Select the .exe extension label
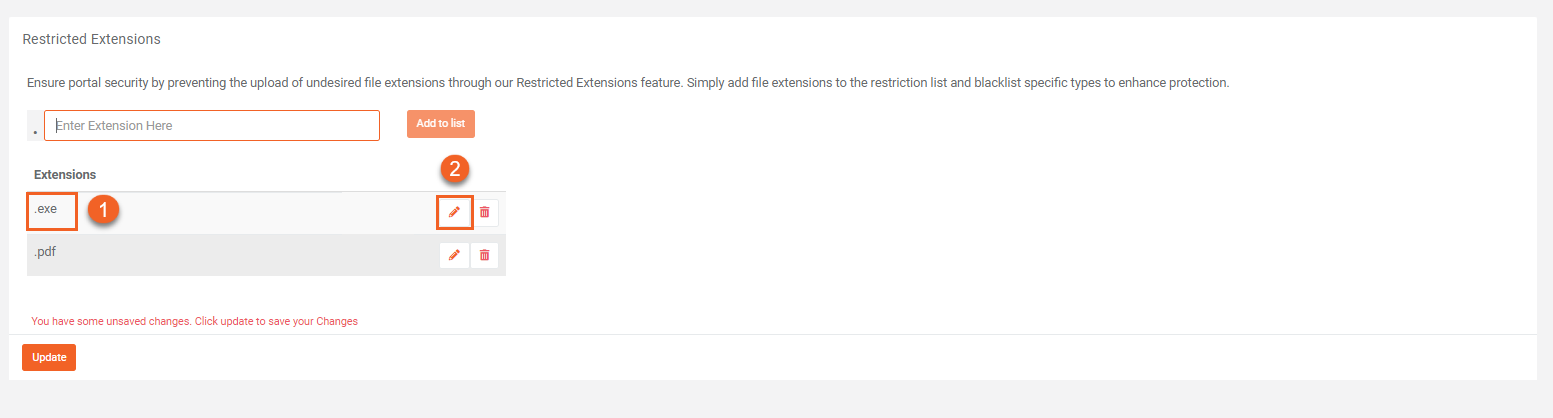 46,210
